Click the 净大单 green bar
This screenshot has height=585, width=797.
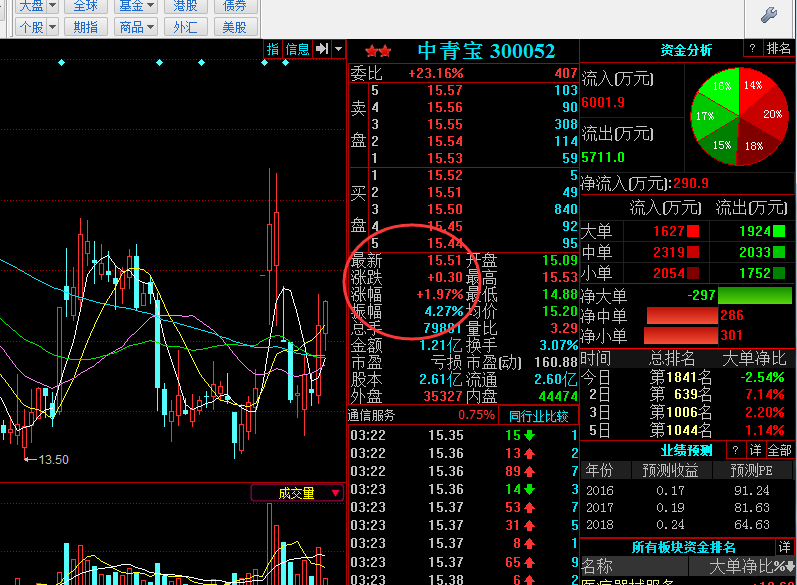pyautogui.click(x=755, y=295)
